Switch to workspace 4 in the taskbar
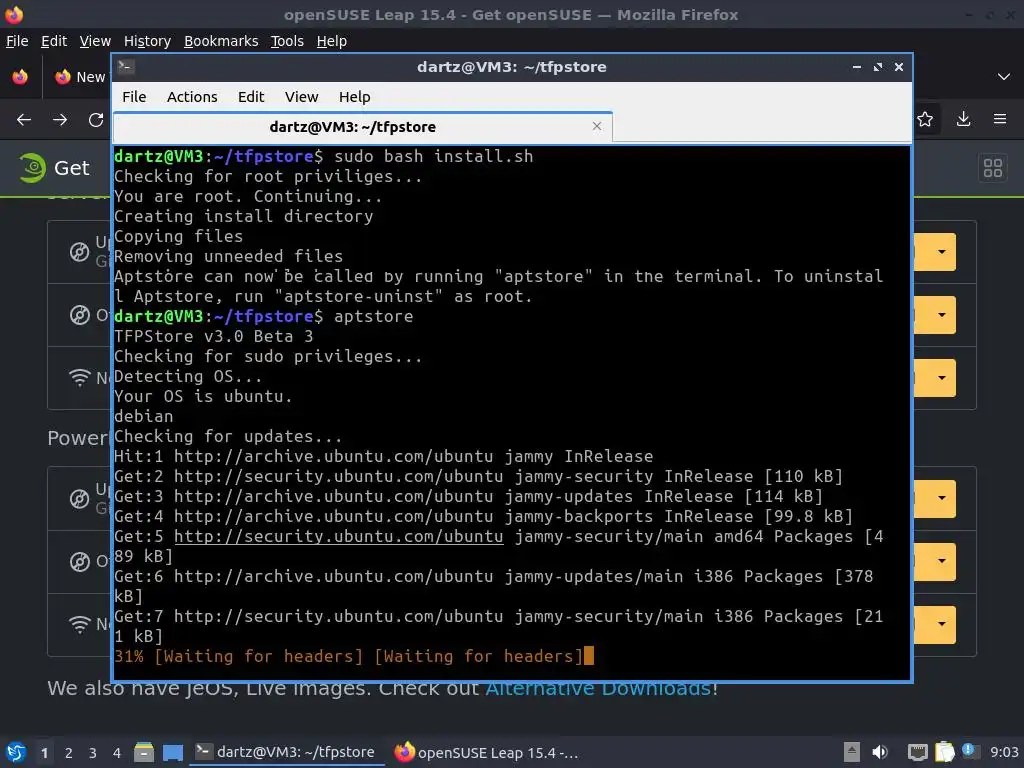Viewport: 1024px width, 768px height. [117, 753]
